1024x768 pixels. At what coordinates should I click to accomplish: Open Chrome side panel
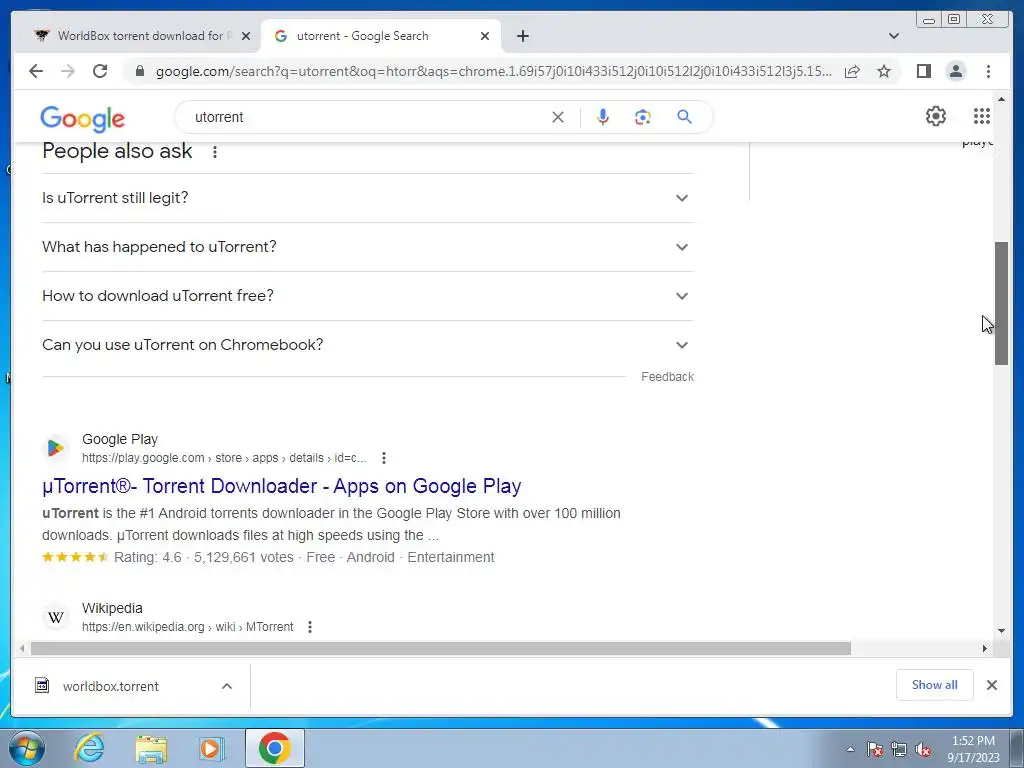pos(923,71)
